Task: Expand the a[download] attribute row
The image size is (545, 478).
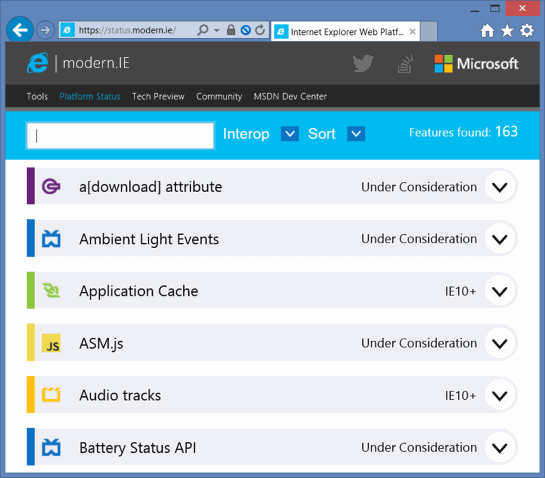Action: click(x=499, y=187)
